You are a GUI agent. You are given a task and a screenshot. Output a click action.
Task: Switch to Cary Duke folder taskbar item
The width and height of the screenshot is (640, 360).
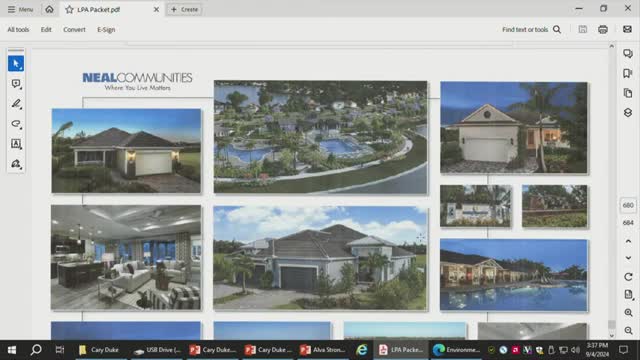[x=99, y=350]
